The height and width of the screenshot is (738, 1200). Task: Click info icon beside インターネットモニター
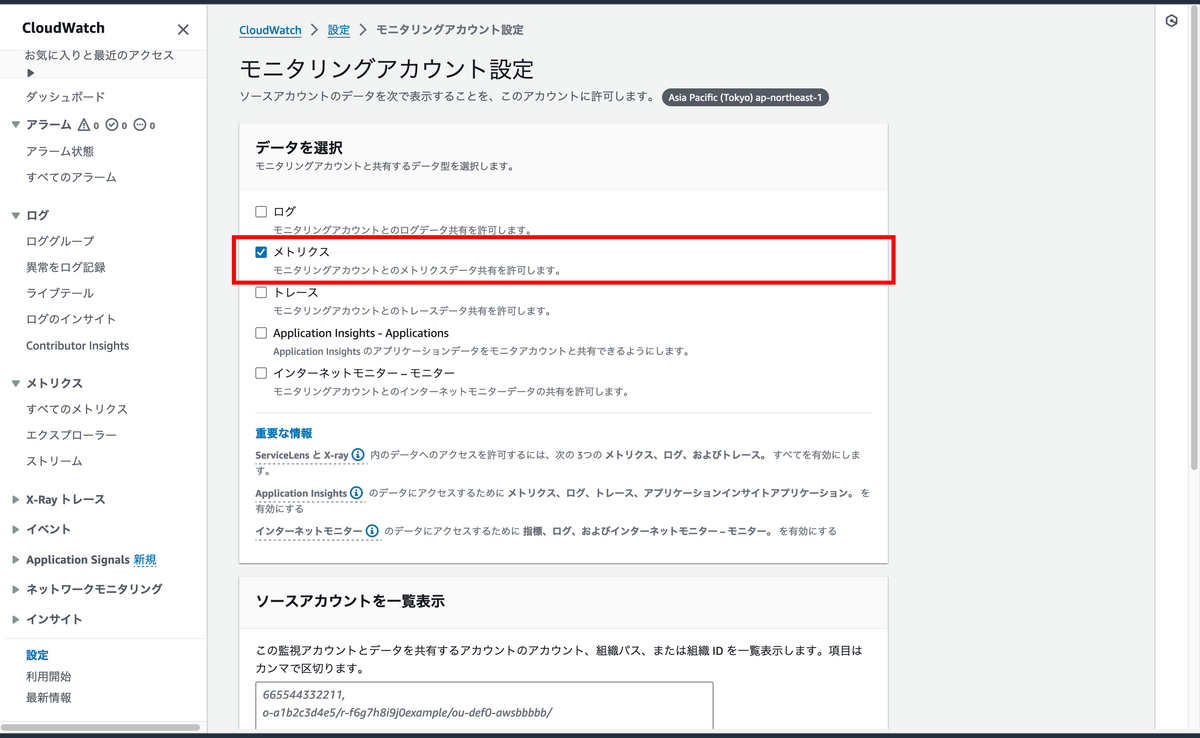(372, 531)
